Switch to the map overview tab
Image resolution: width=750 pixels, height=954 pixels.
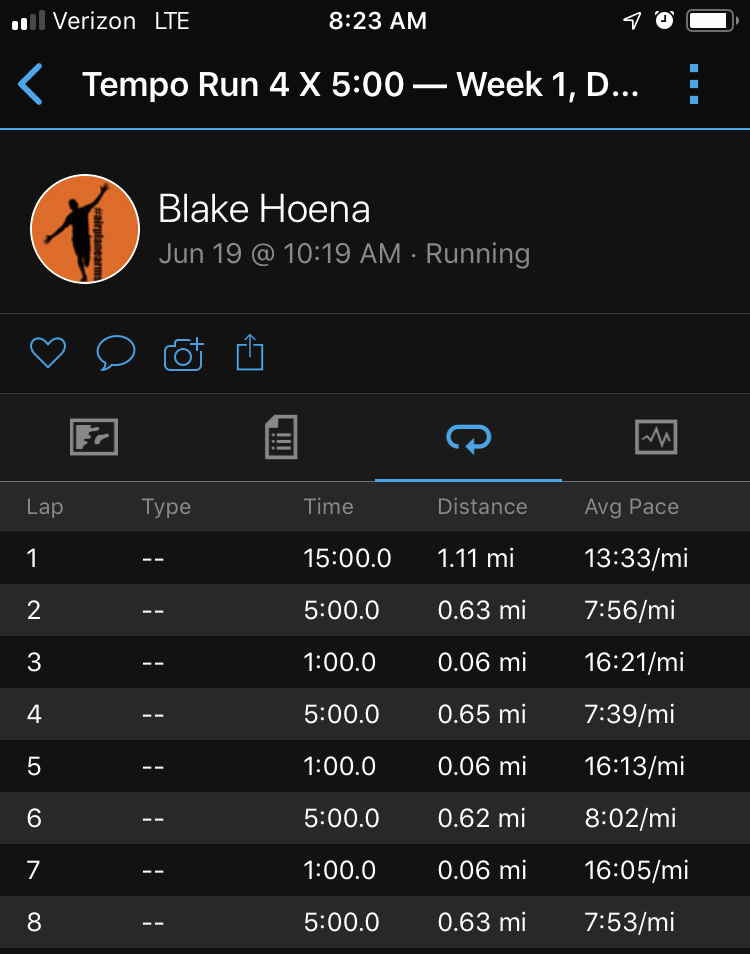point(94,437)
